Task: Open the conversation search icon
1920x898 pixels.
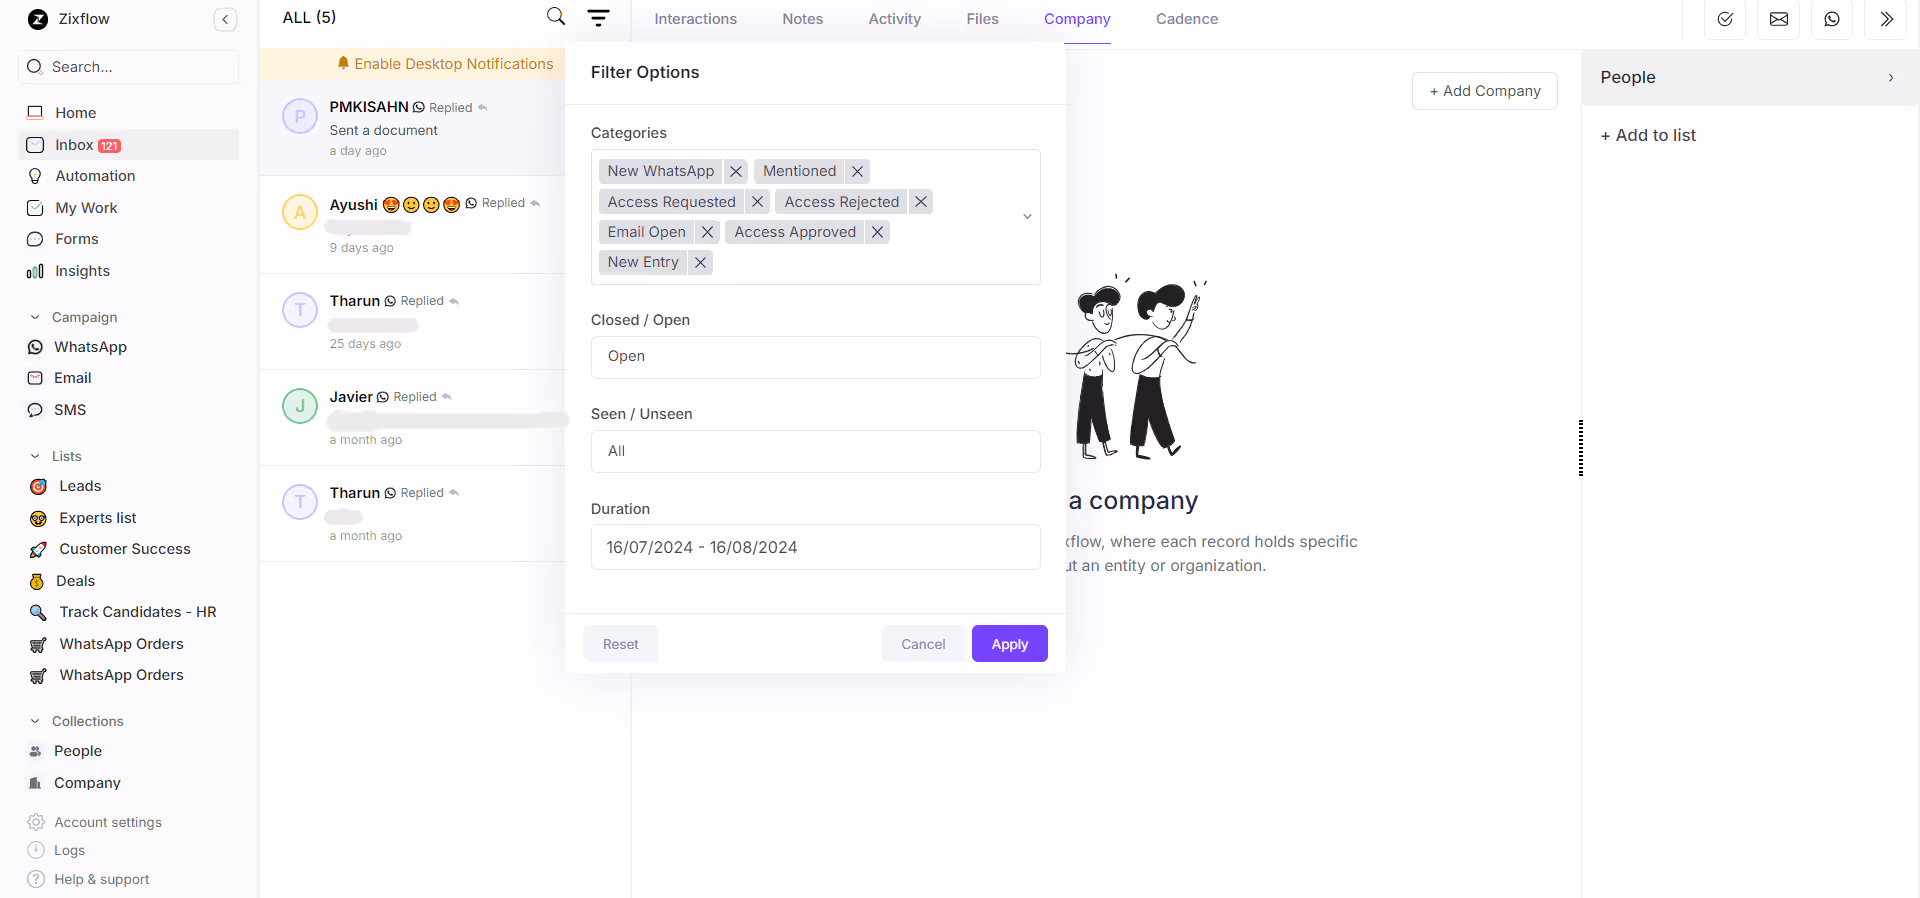Action: 556,17
